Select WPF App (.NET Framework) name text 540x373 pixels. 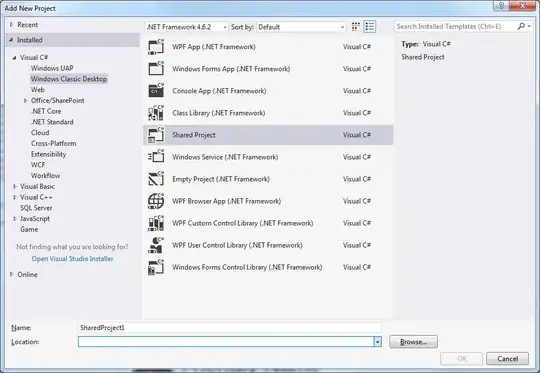tap(214, 47)
